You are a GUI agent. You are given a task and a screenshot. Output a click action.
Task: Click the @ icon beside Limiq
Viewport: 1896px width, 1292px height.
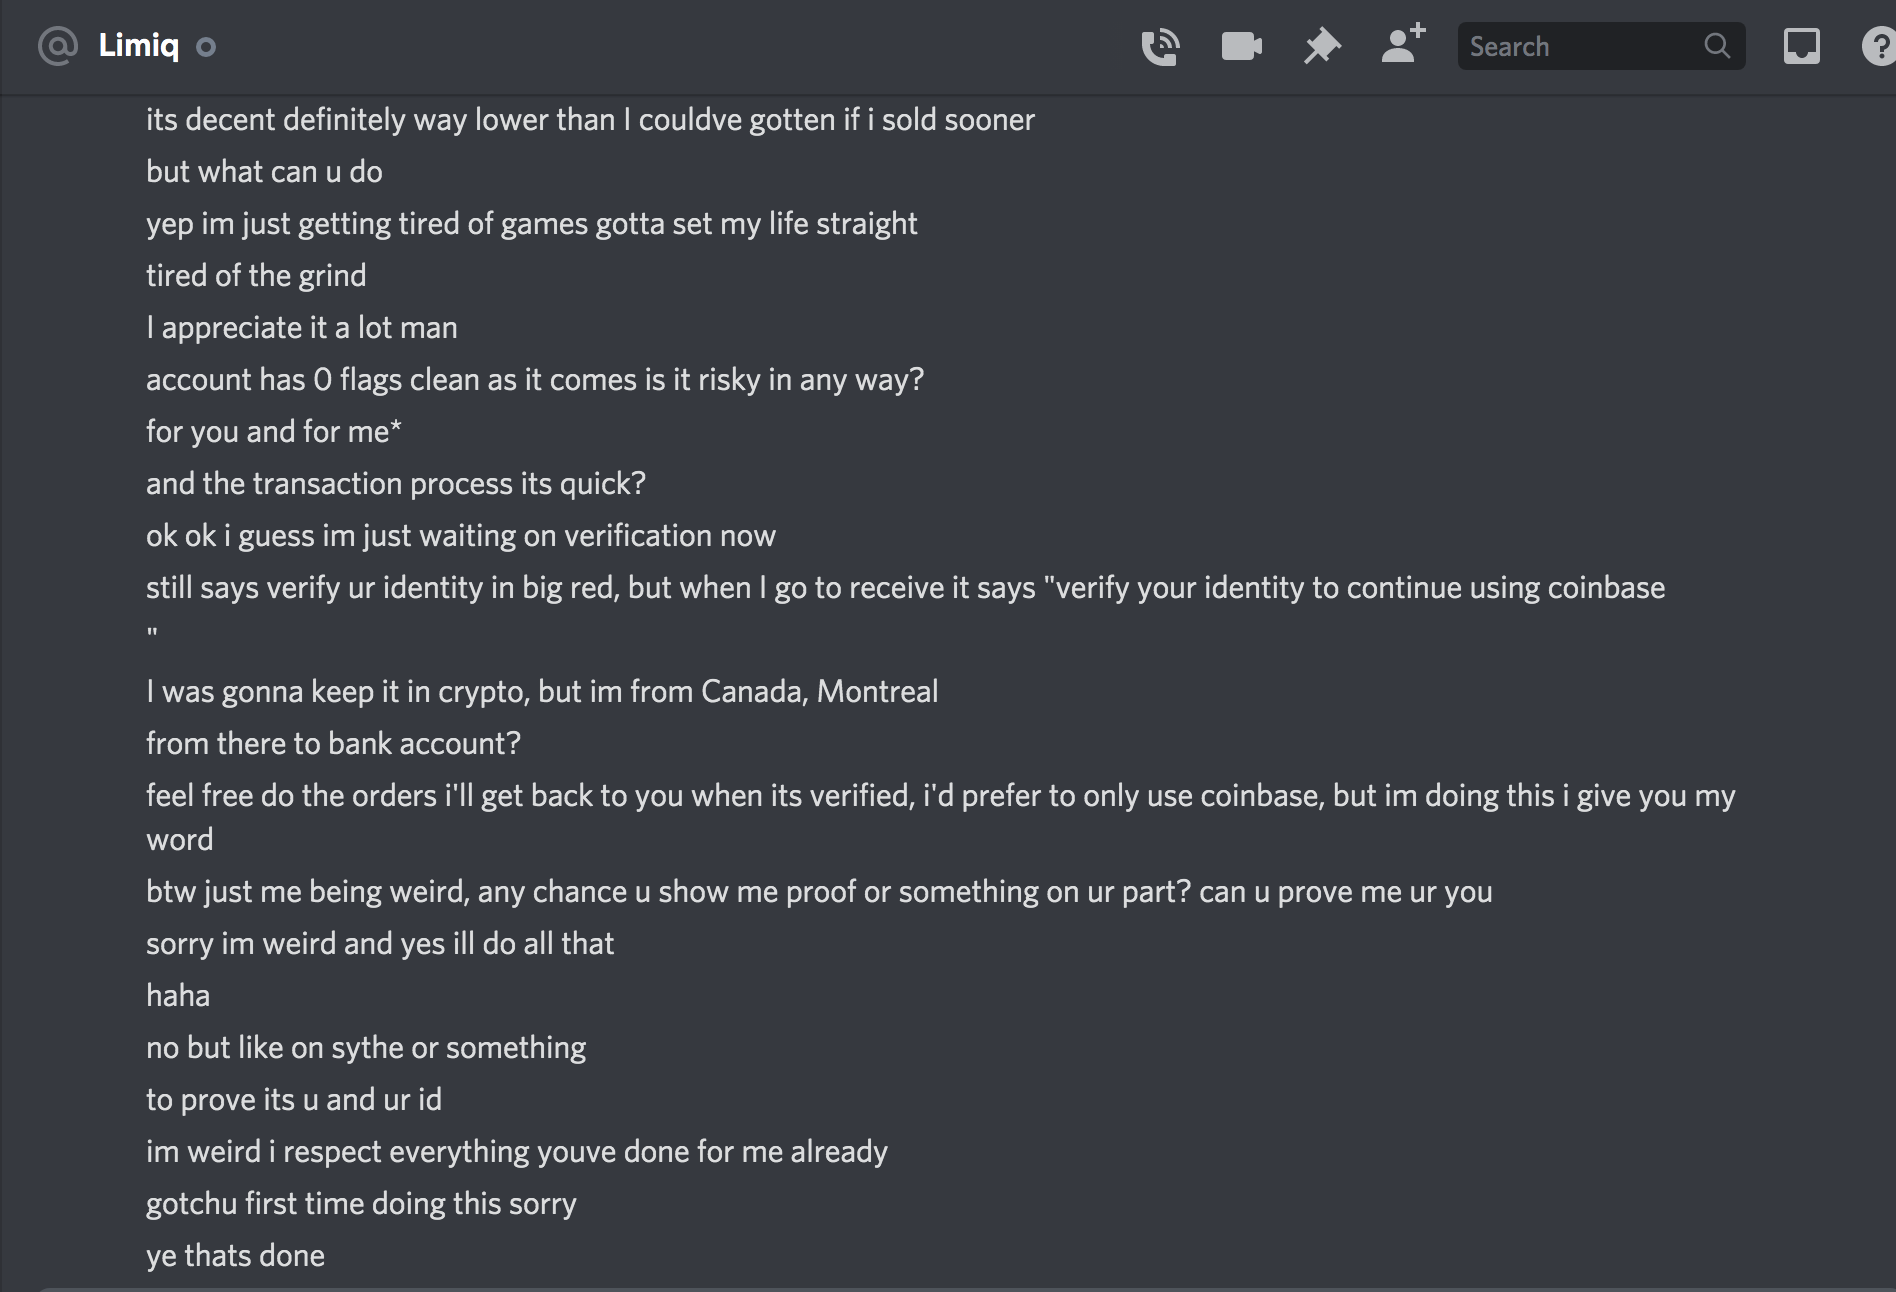pyautogui.click(x=58, y=46)
